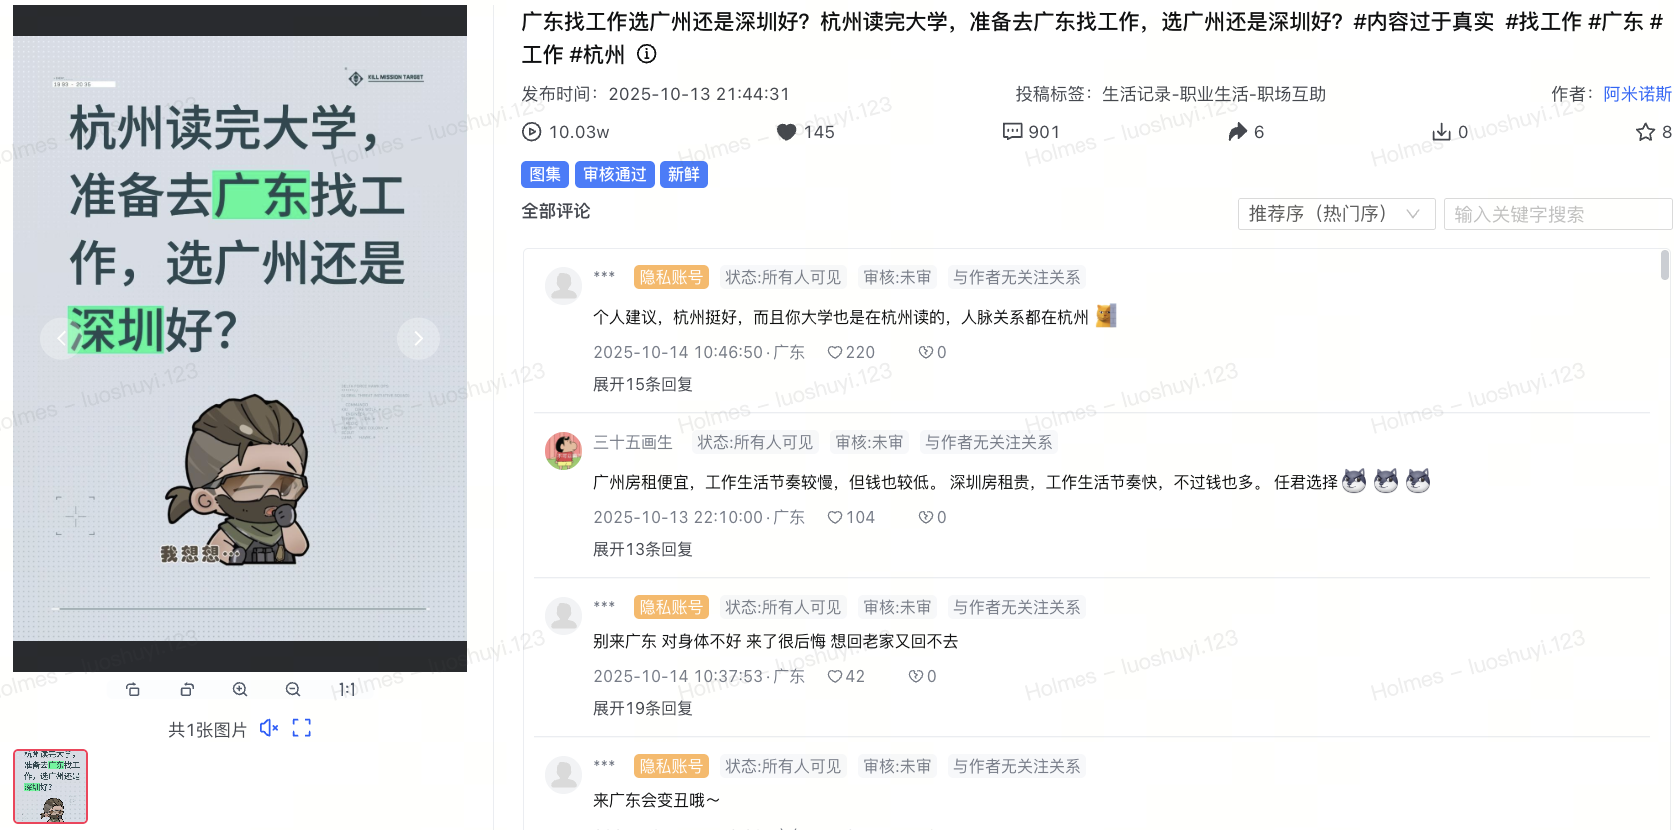Expand the 15 replies (展开15条回复)
This screenshot has width=1674, height=830.
coord(643,384)
